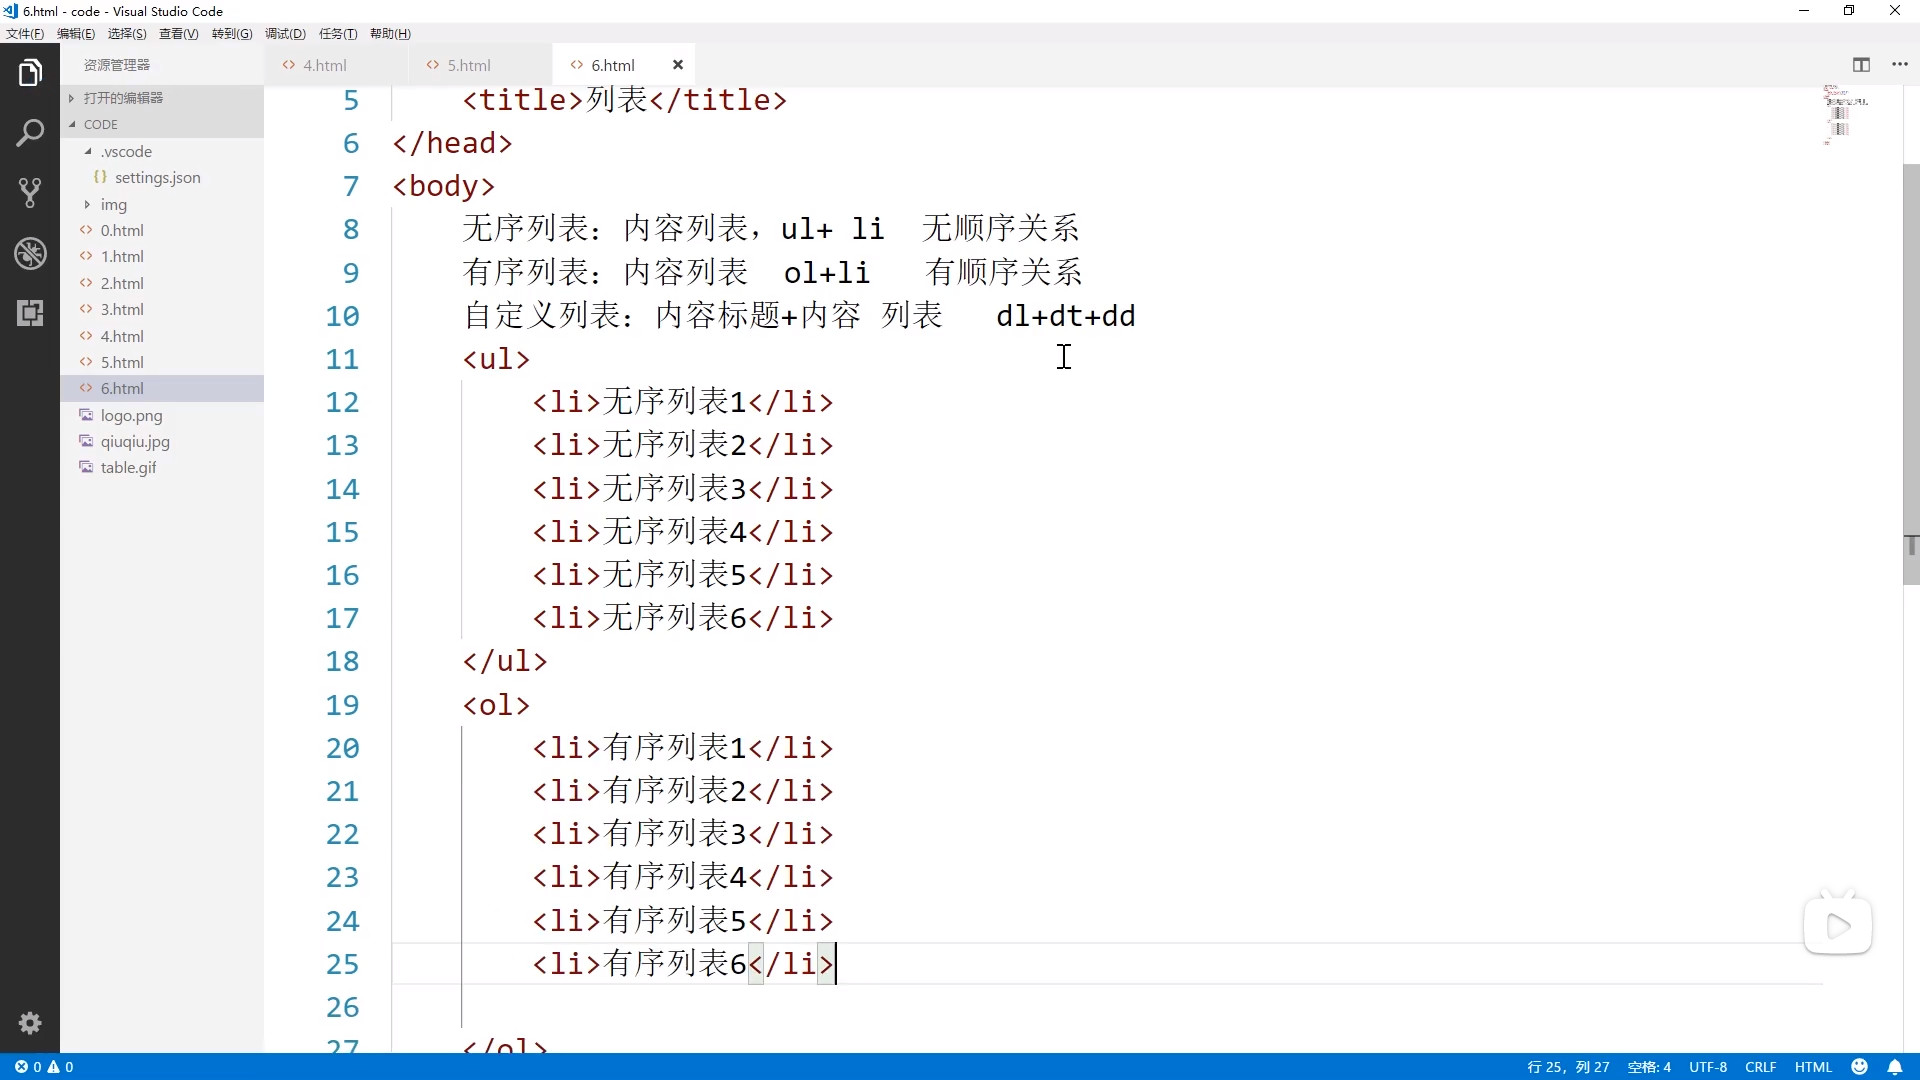This screenshot has height=1080, width=1920.
Task: Click the feedback smiley in status bar
Action: pyautogui.click(x=1860, y=1067)
